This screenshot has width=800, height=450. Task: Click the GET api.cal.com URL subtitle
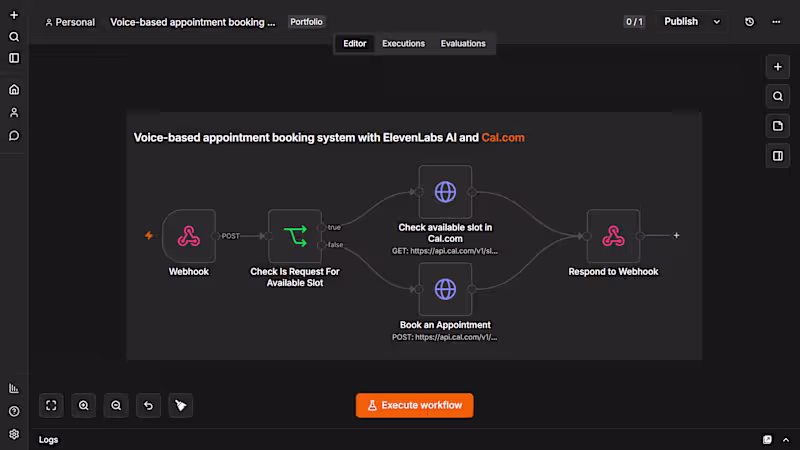click(444, 251)
